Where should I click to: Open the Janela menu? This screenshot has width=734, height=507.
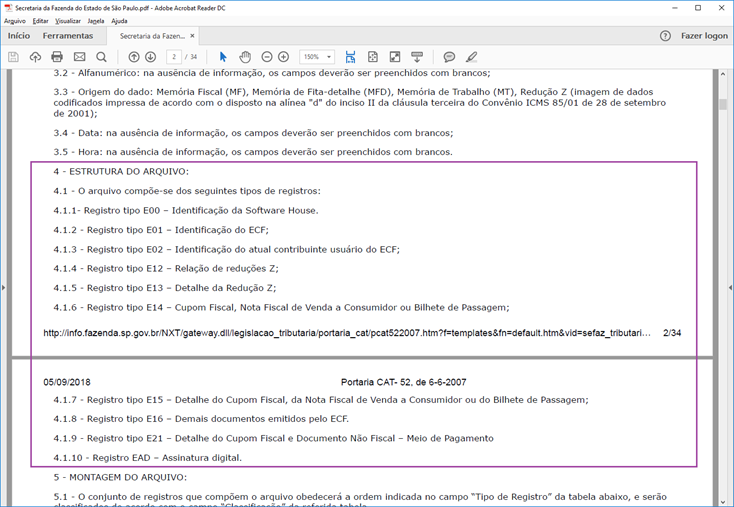click(96, 21)
